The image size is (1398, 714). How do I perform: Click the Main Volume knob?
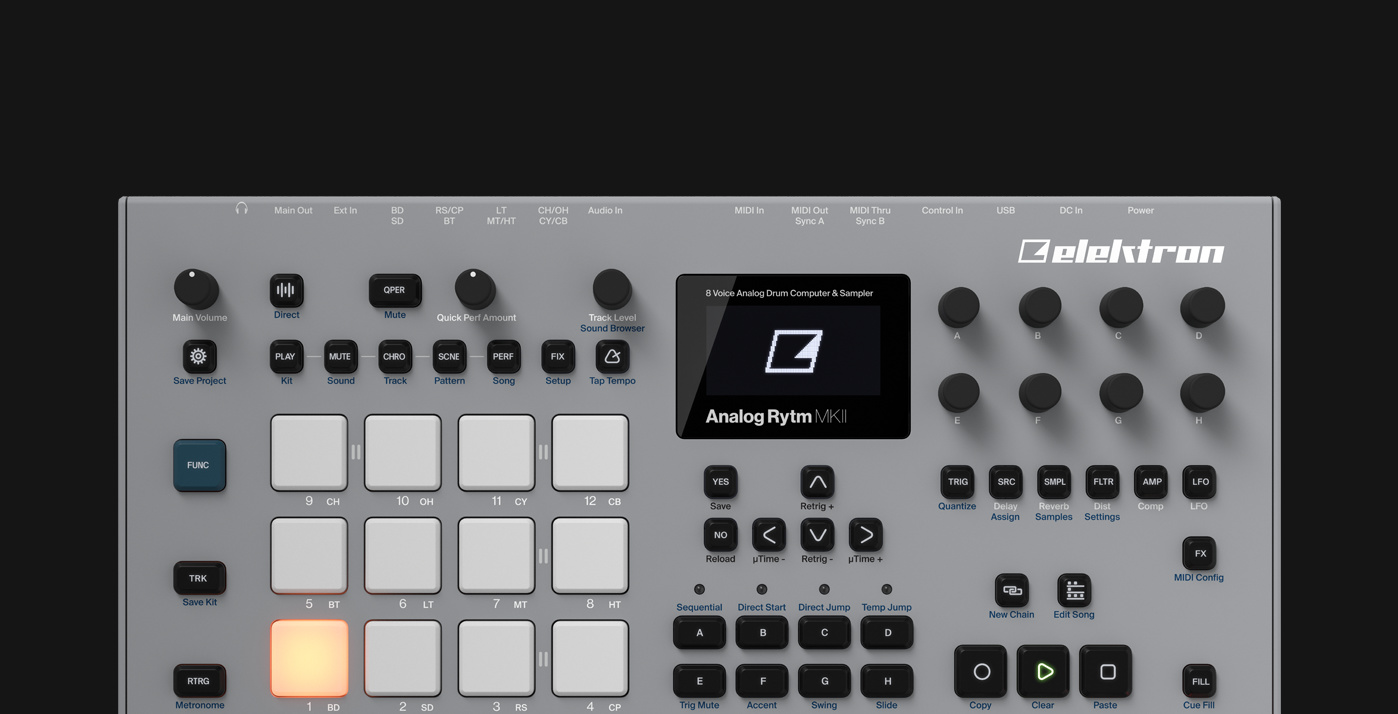tap(196, 289)
